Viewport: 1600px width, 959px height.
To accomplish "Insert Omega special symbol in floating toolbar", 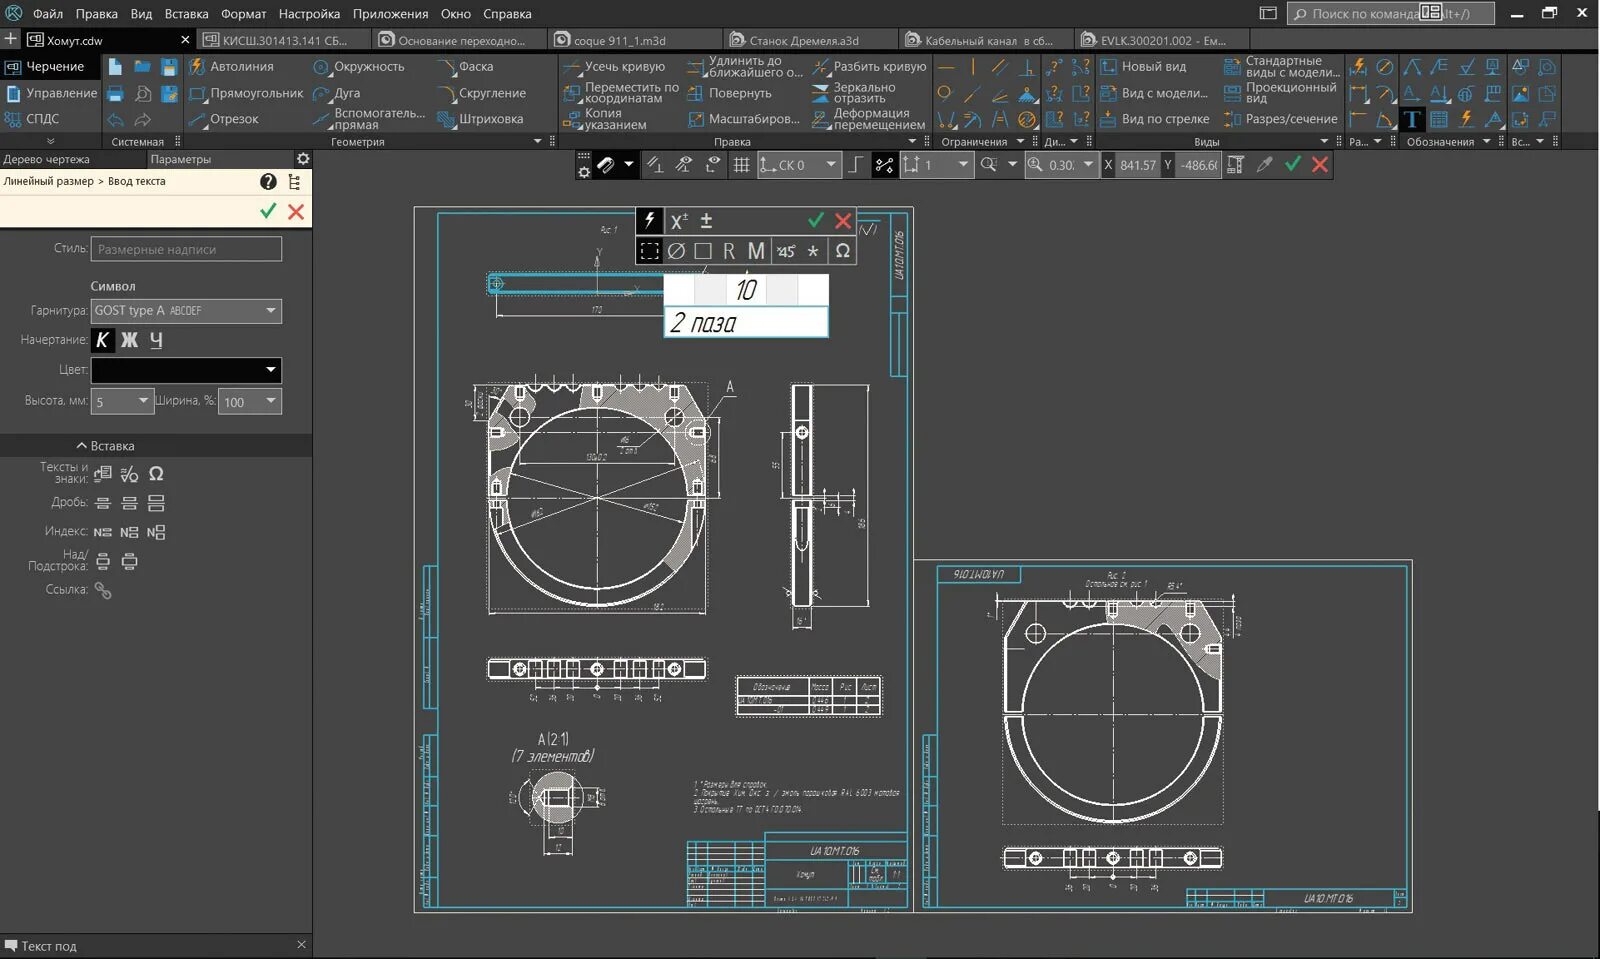I will (843, 251).
